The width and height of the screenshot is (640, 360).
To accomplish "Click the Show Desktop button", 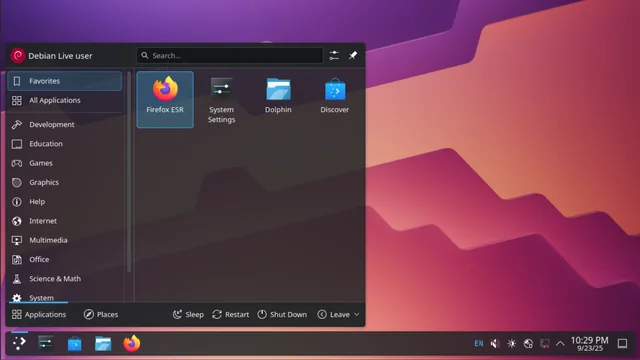I will coord(622,344).
